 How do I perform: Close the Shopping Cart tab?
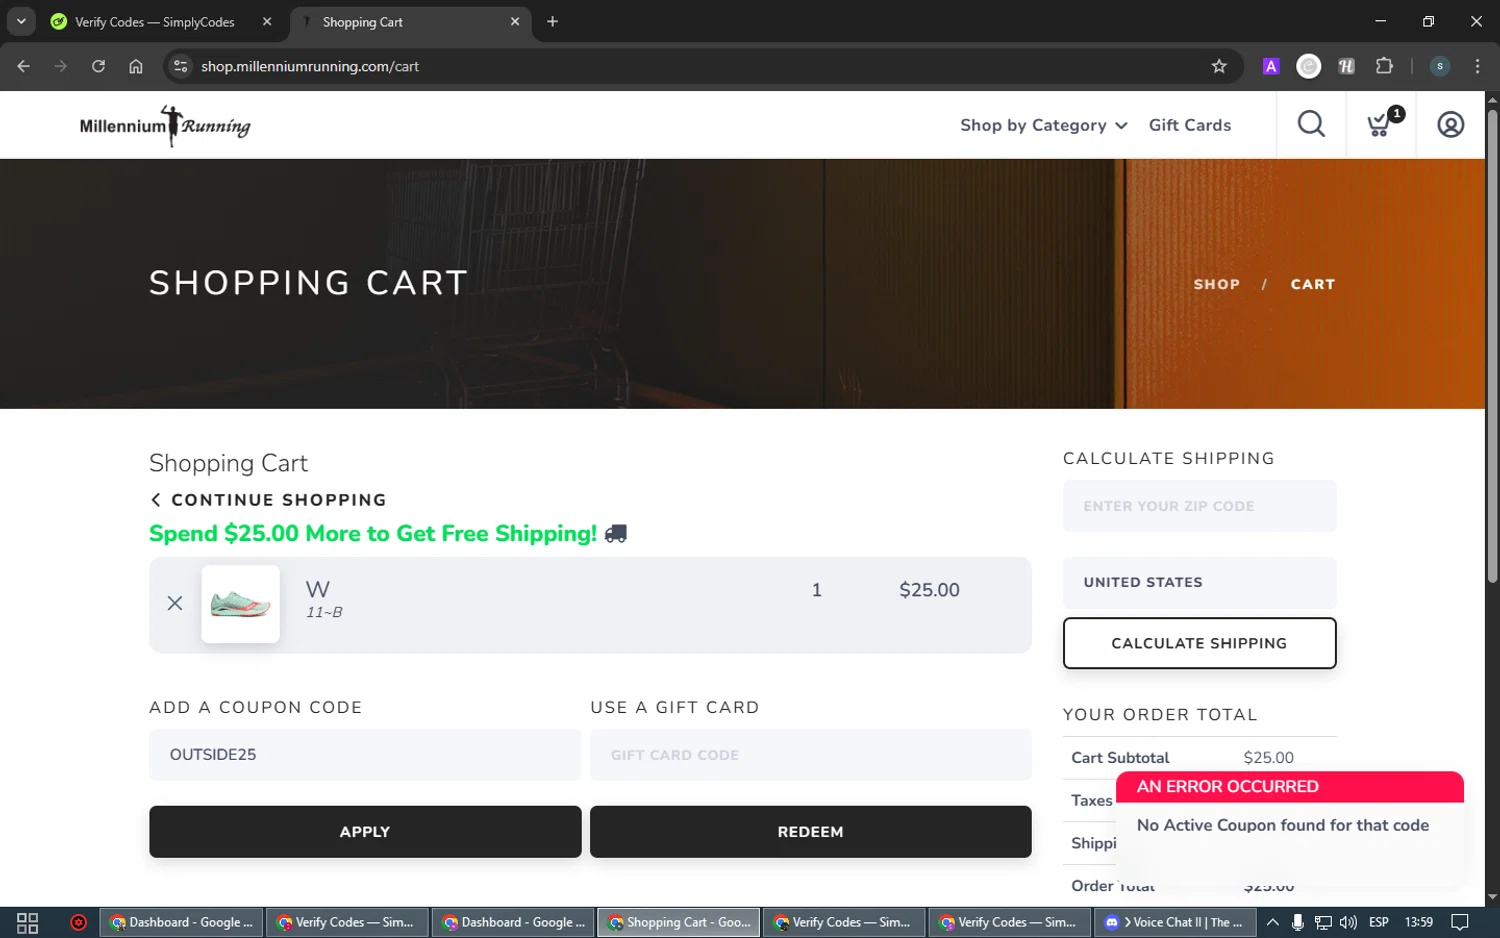(515, 21)
